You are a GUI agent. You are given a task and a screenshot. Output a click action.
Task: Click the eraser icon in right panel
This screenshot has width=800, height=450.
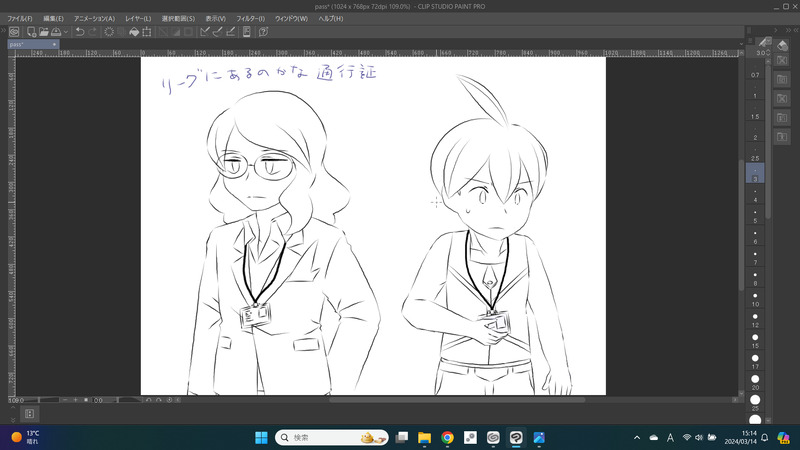coord(782,45)
